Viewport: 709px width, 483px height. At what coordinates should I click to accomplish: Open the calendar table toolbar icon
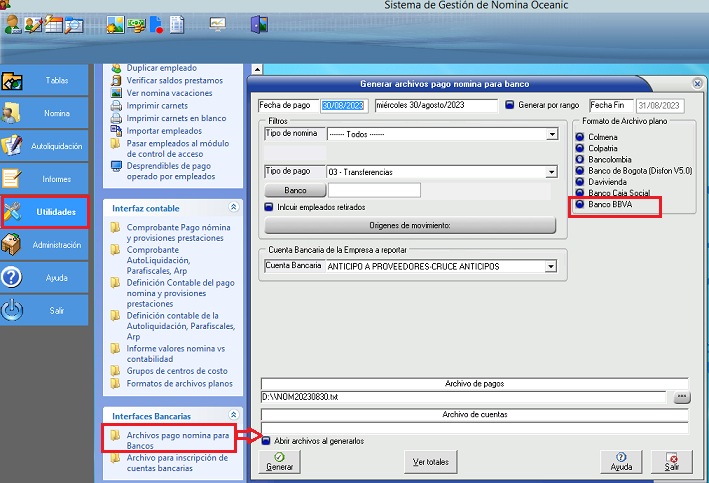pos(53,24)
